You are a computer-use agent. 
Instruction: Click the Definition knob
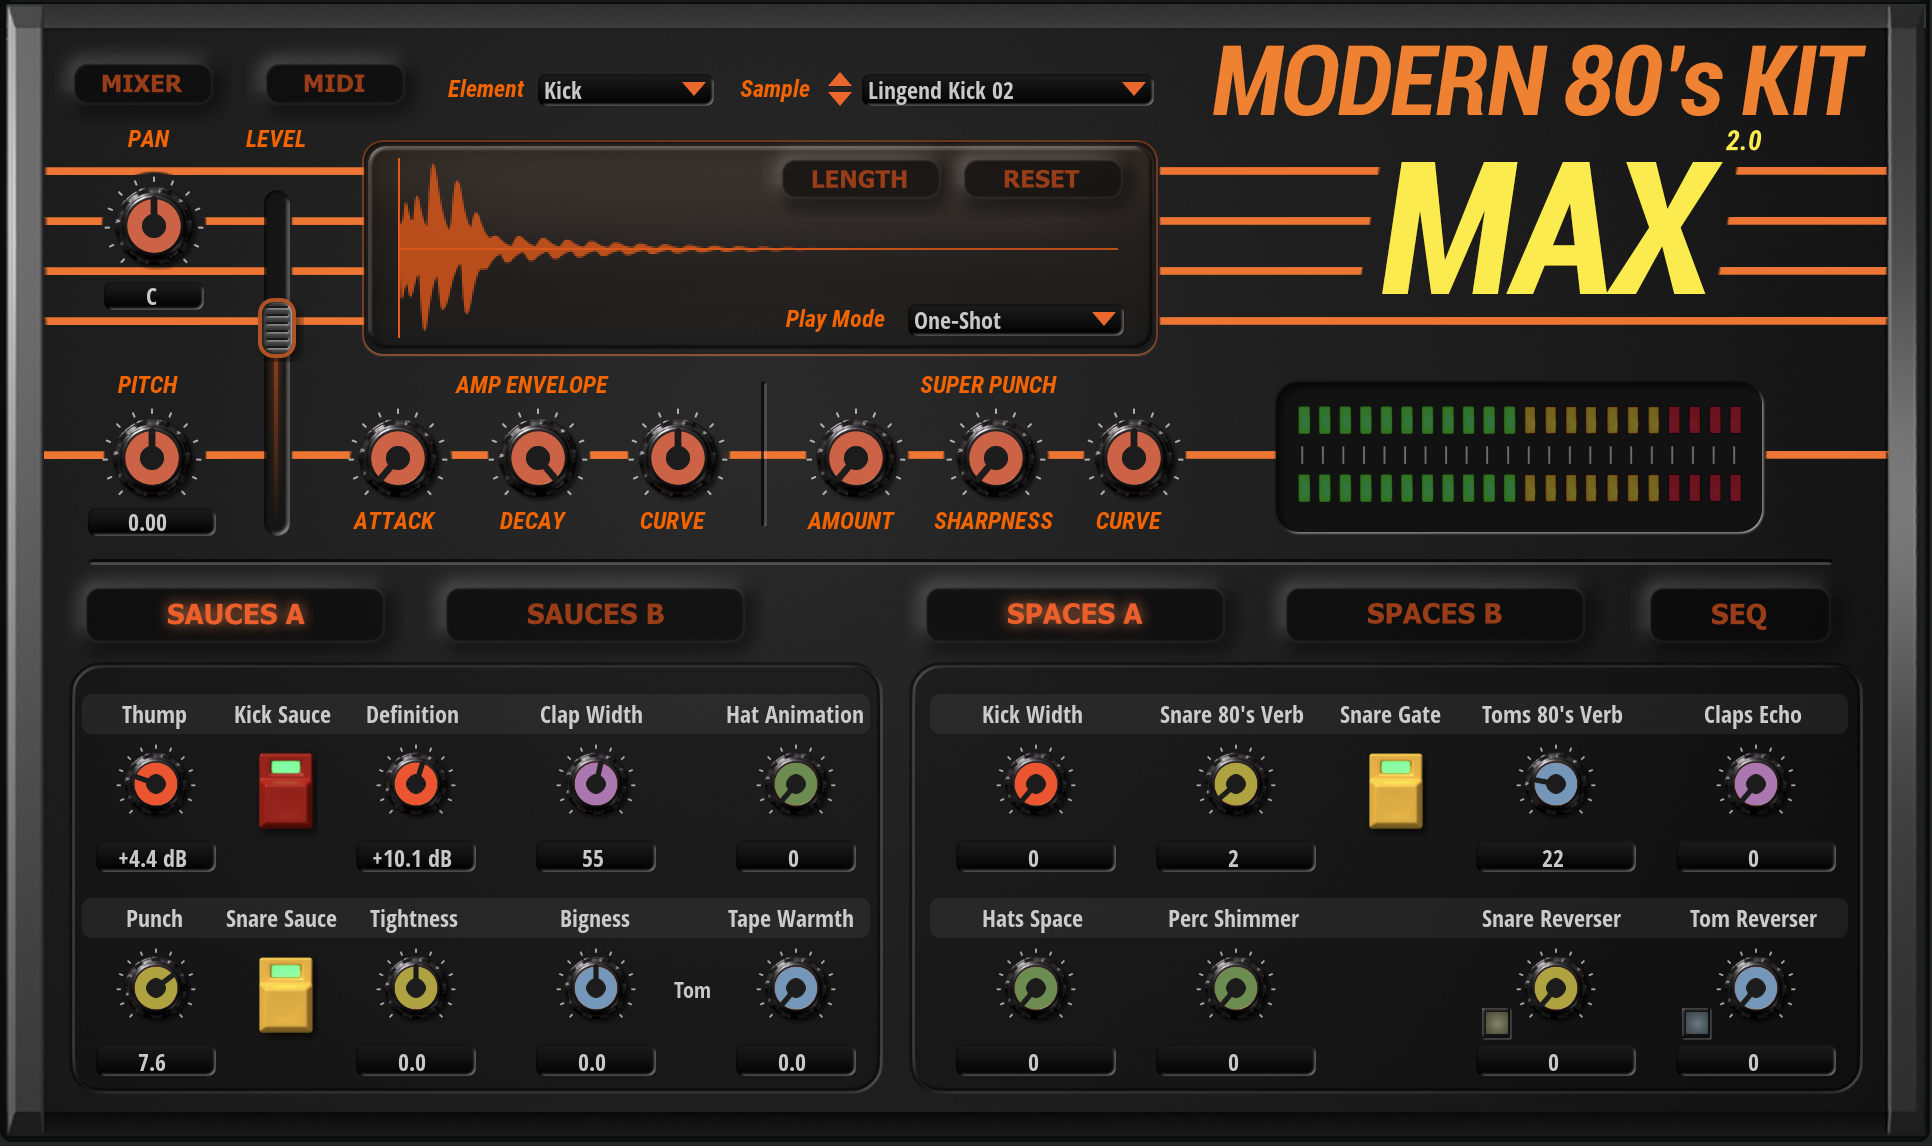pyautogui.click(x=416, y=783)
